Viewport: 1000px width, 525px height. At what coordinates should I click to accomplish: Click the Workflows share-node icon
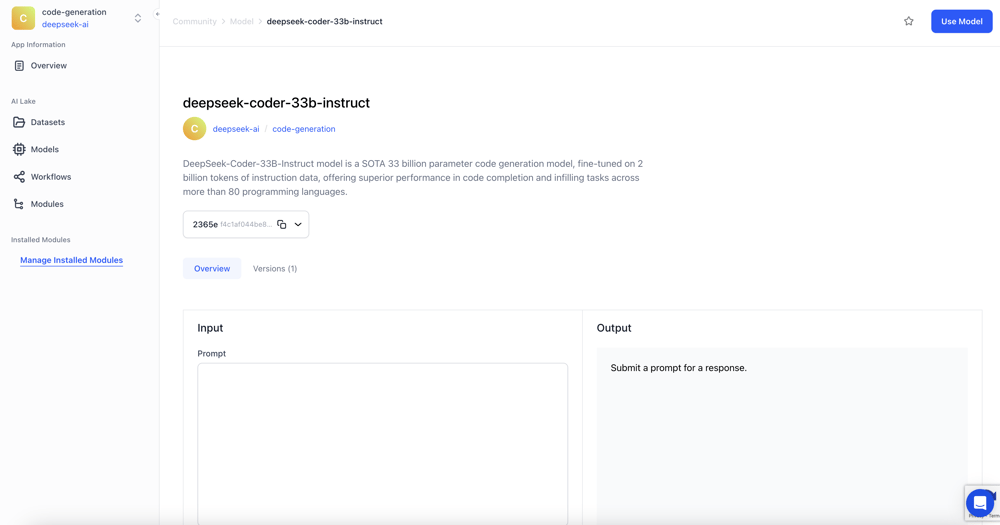[19, 177]
